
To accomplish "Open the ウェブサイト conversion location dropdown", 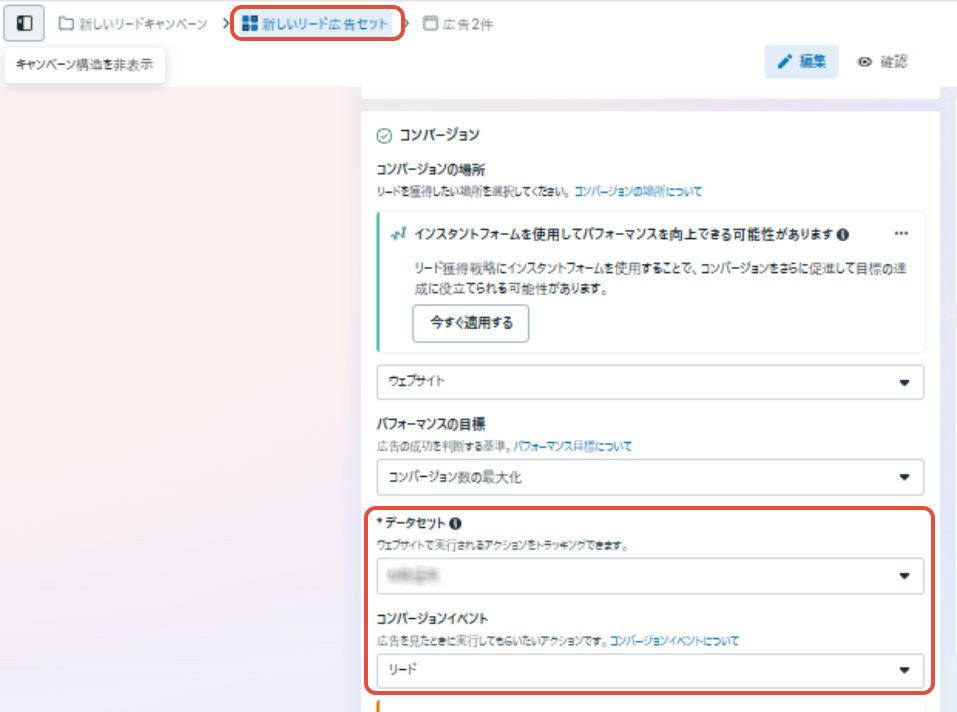I will tap(650, 382).
